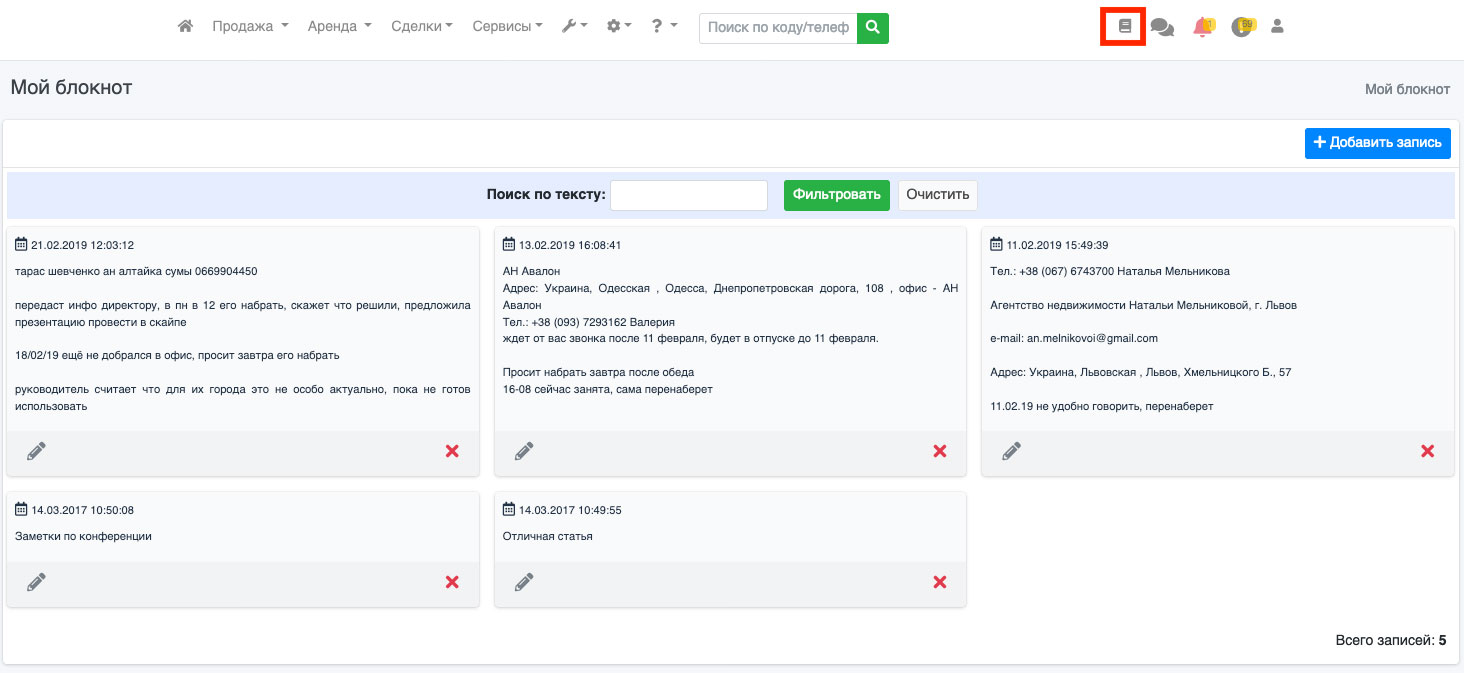Delete the Наталья Мельникова note
The image size is (1464, 673).
click(1427, 451)
